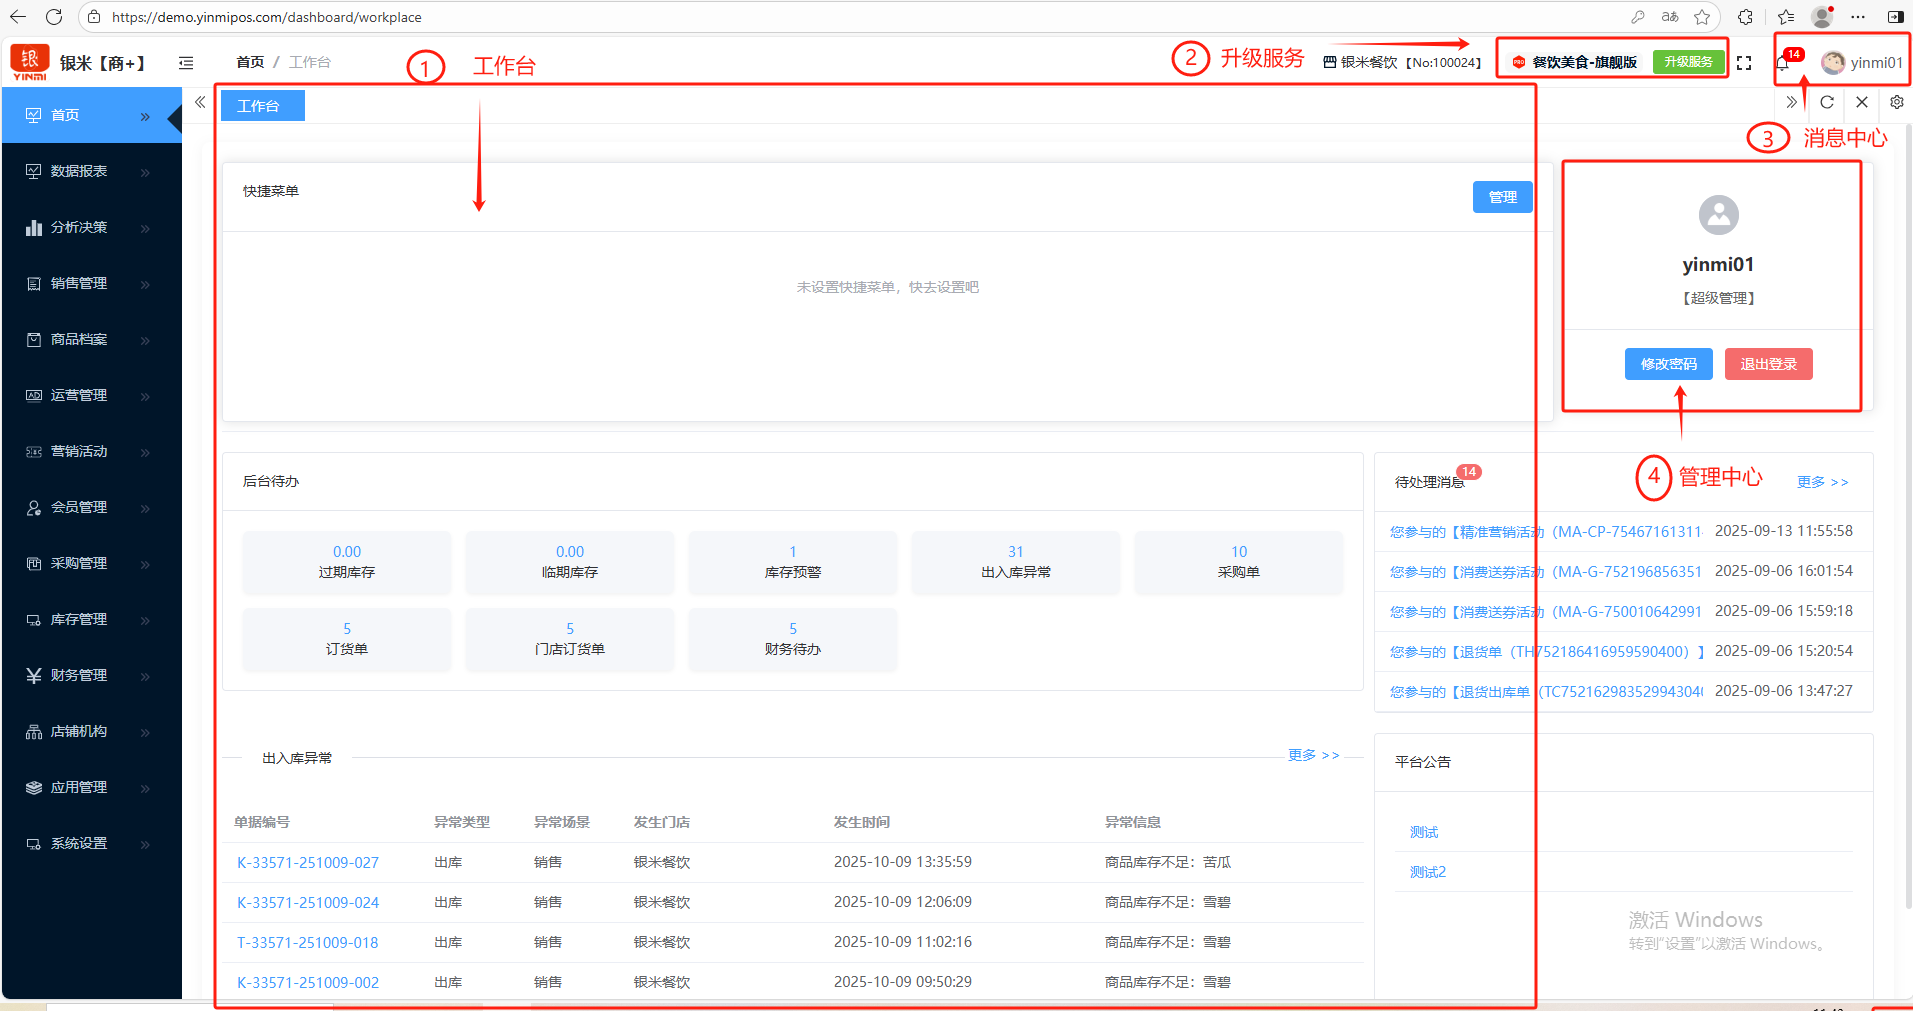The width and height of the screenshot is (1913, 1011).
Task: Click the browser back arrow
Action: point(18,17)
